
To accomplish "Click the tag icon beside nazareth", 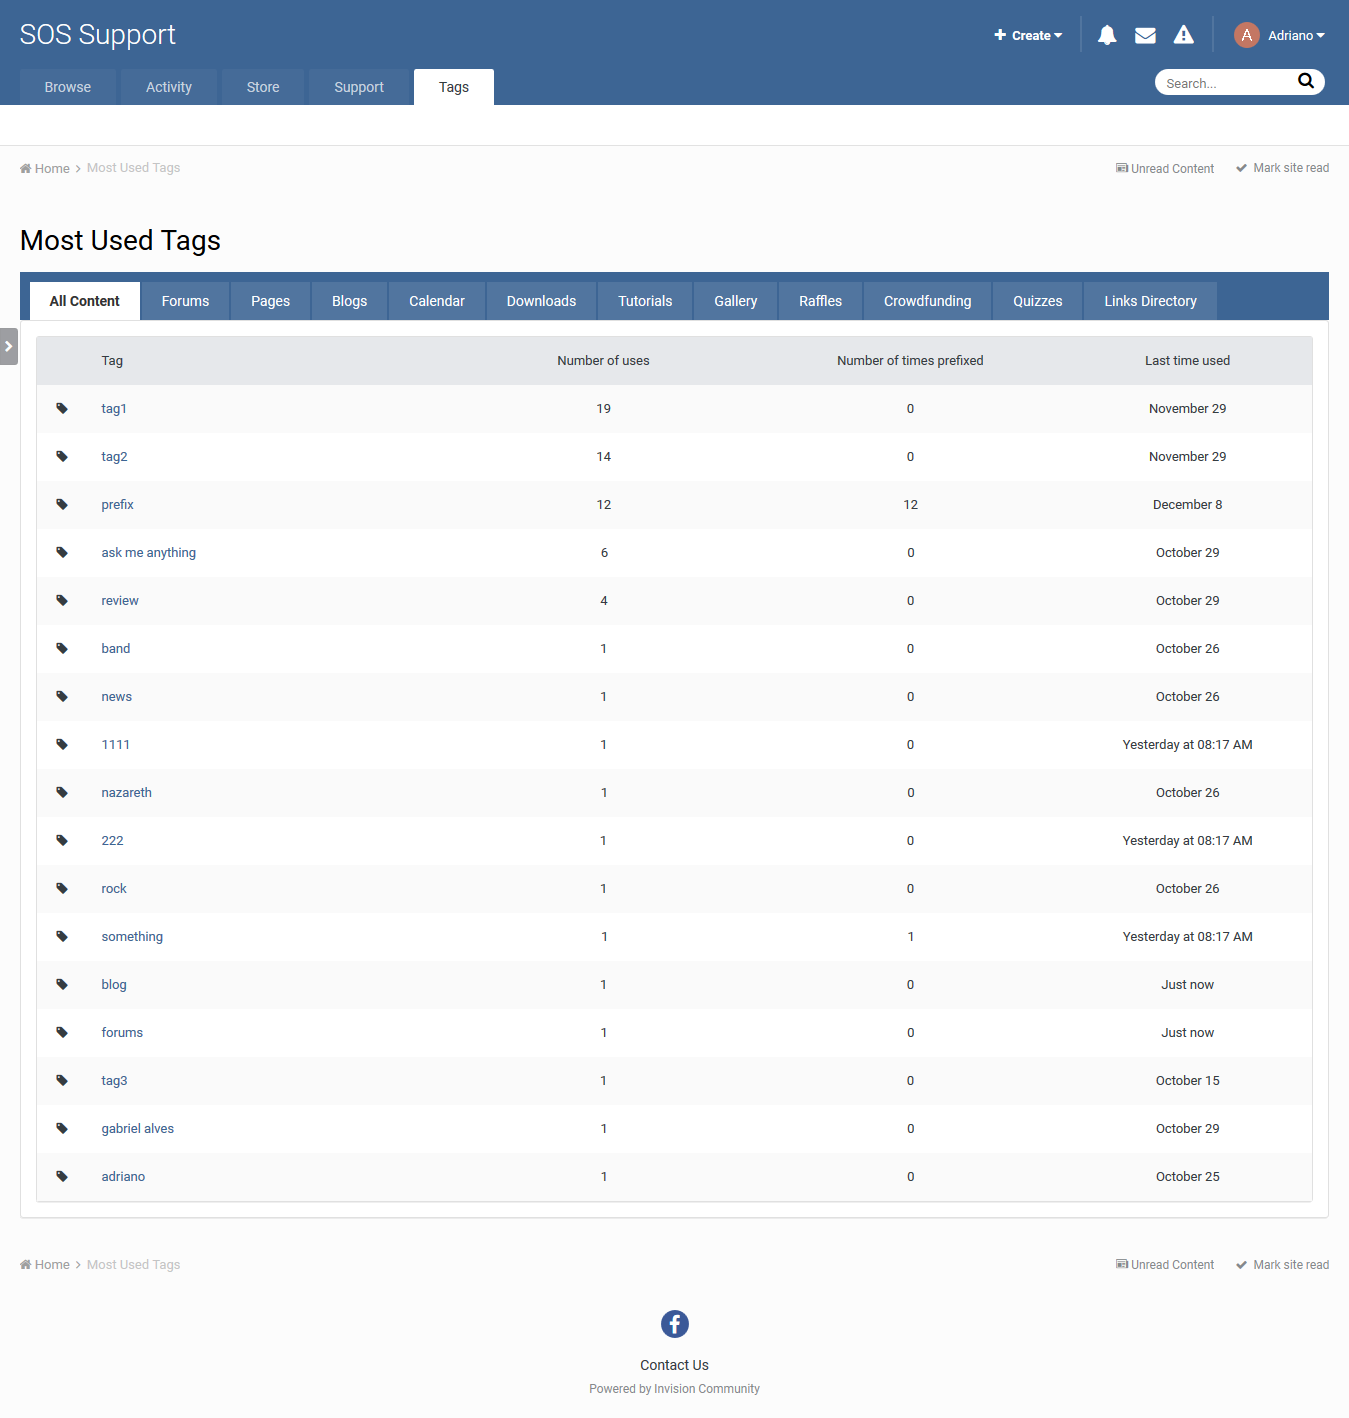I will (x=62, y=792).
